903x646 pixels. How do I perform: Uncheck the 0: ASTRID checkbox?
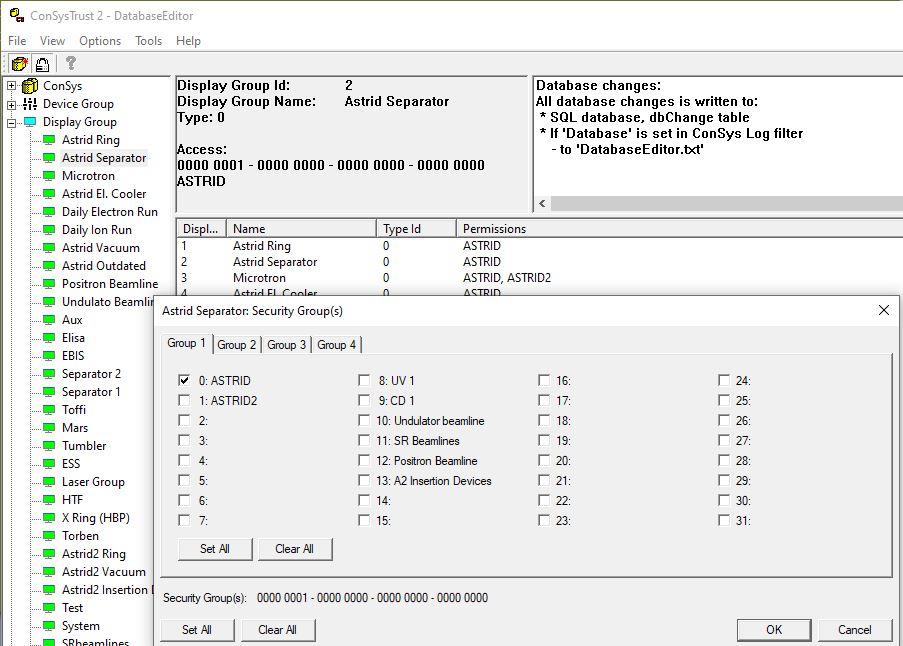[x=184, y=380]
